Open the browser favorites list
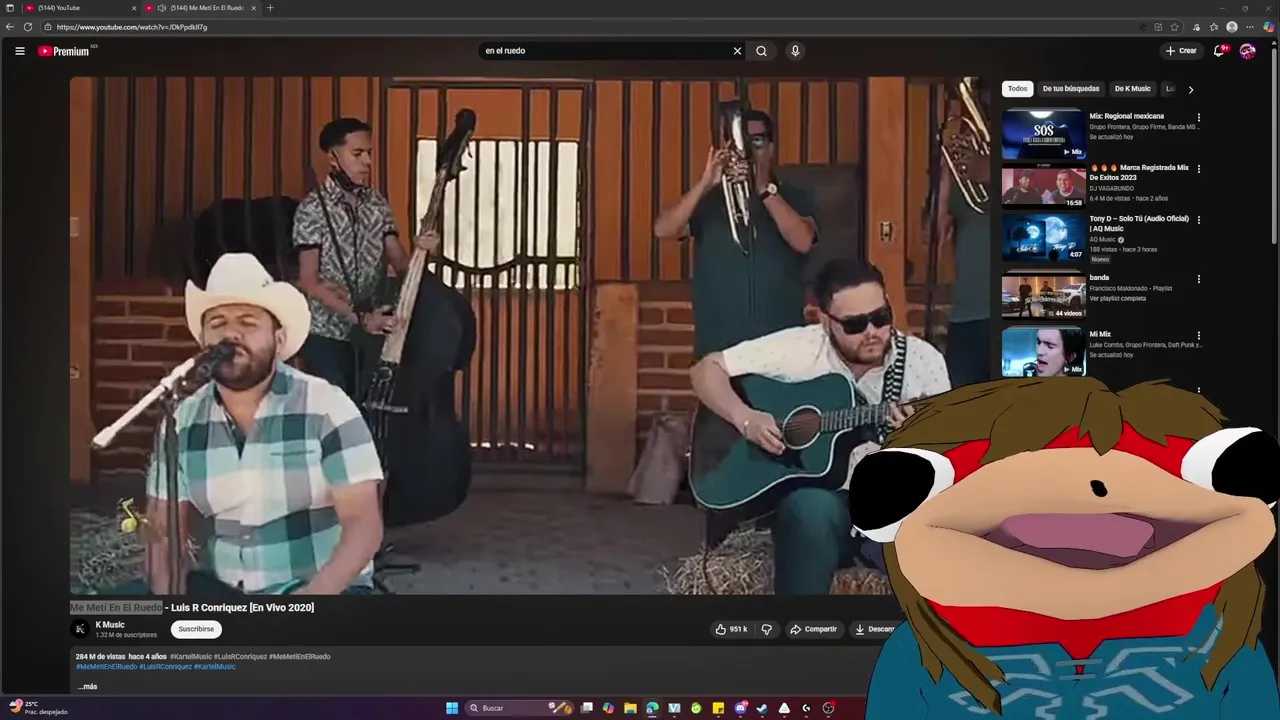This screenshot has width=1280, height=720. pyautogui.click(x=1213, y=27)
